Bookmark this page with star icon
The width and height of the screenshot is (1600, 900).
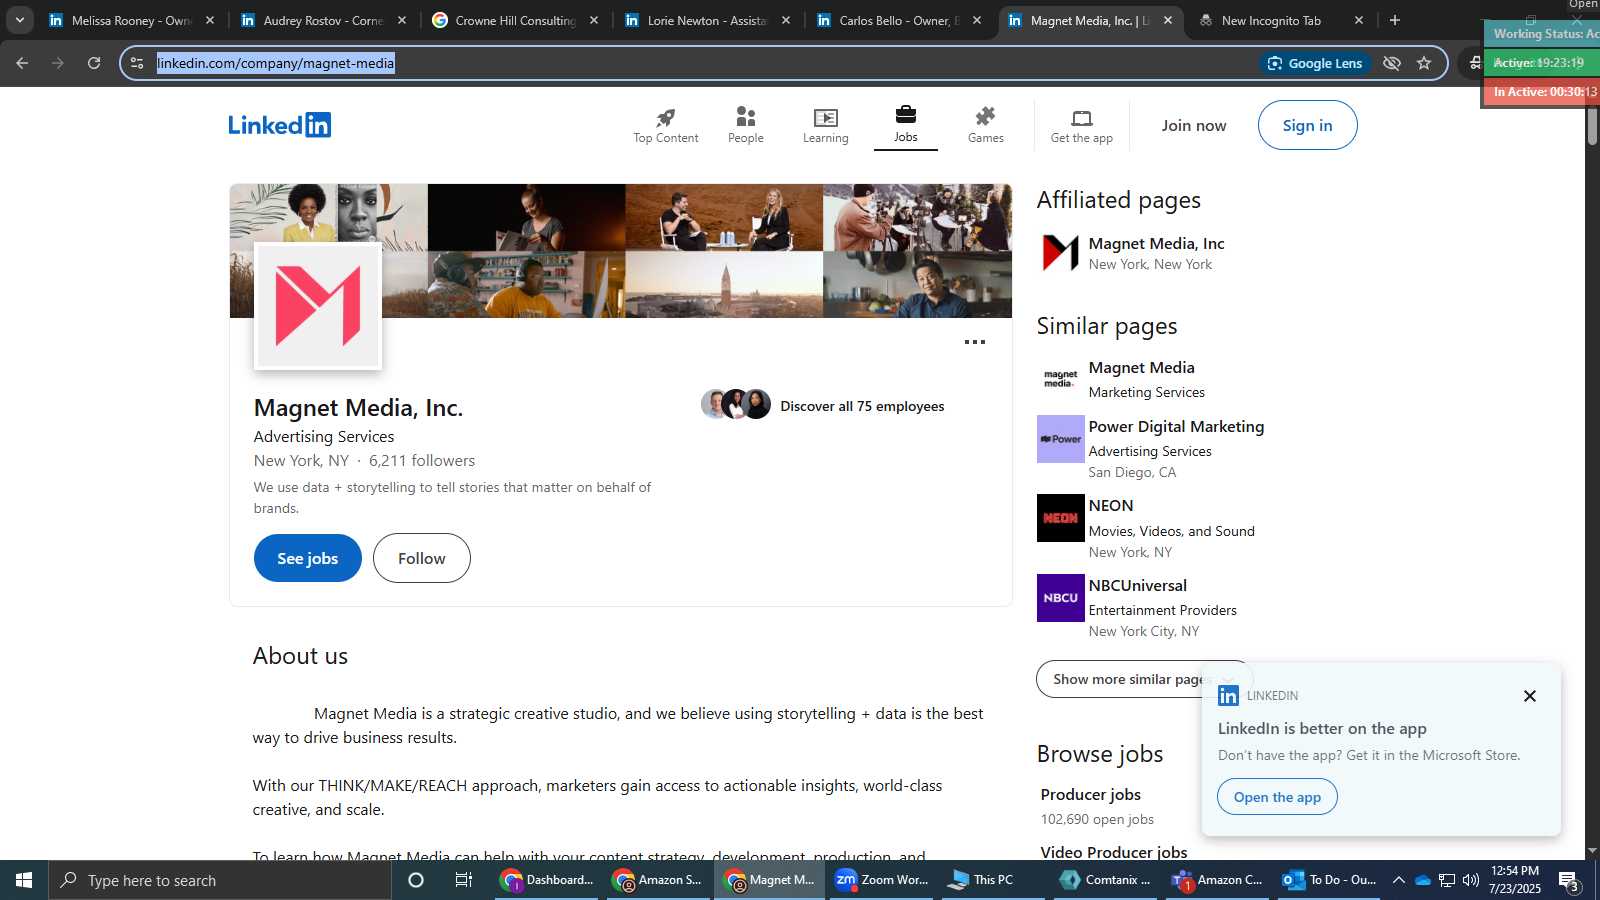pos(1424,63)
